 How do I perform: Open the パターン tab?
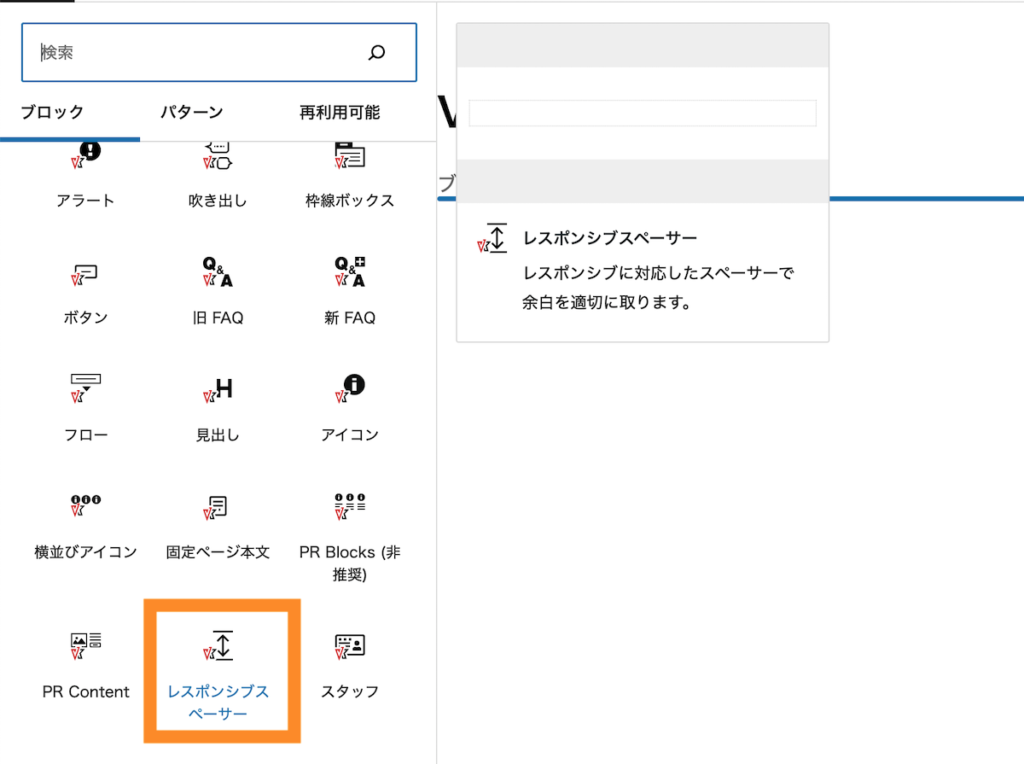click(192, 113)
